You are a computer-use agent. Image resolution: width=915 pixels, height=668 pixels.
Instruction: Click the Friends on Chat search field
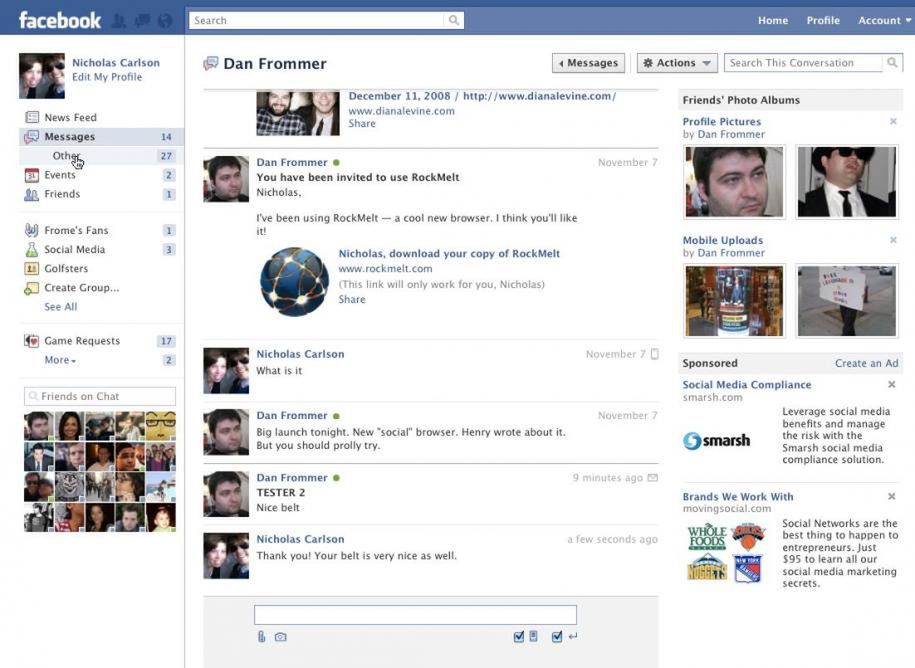coord(100,396)
